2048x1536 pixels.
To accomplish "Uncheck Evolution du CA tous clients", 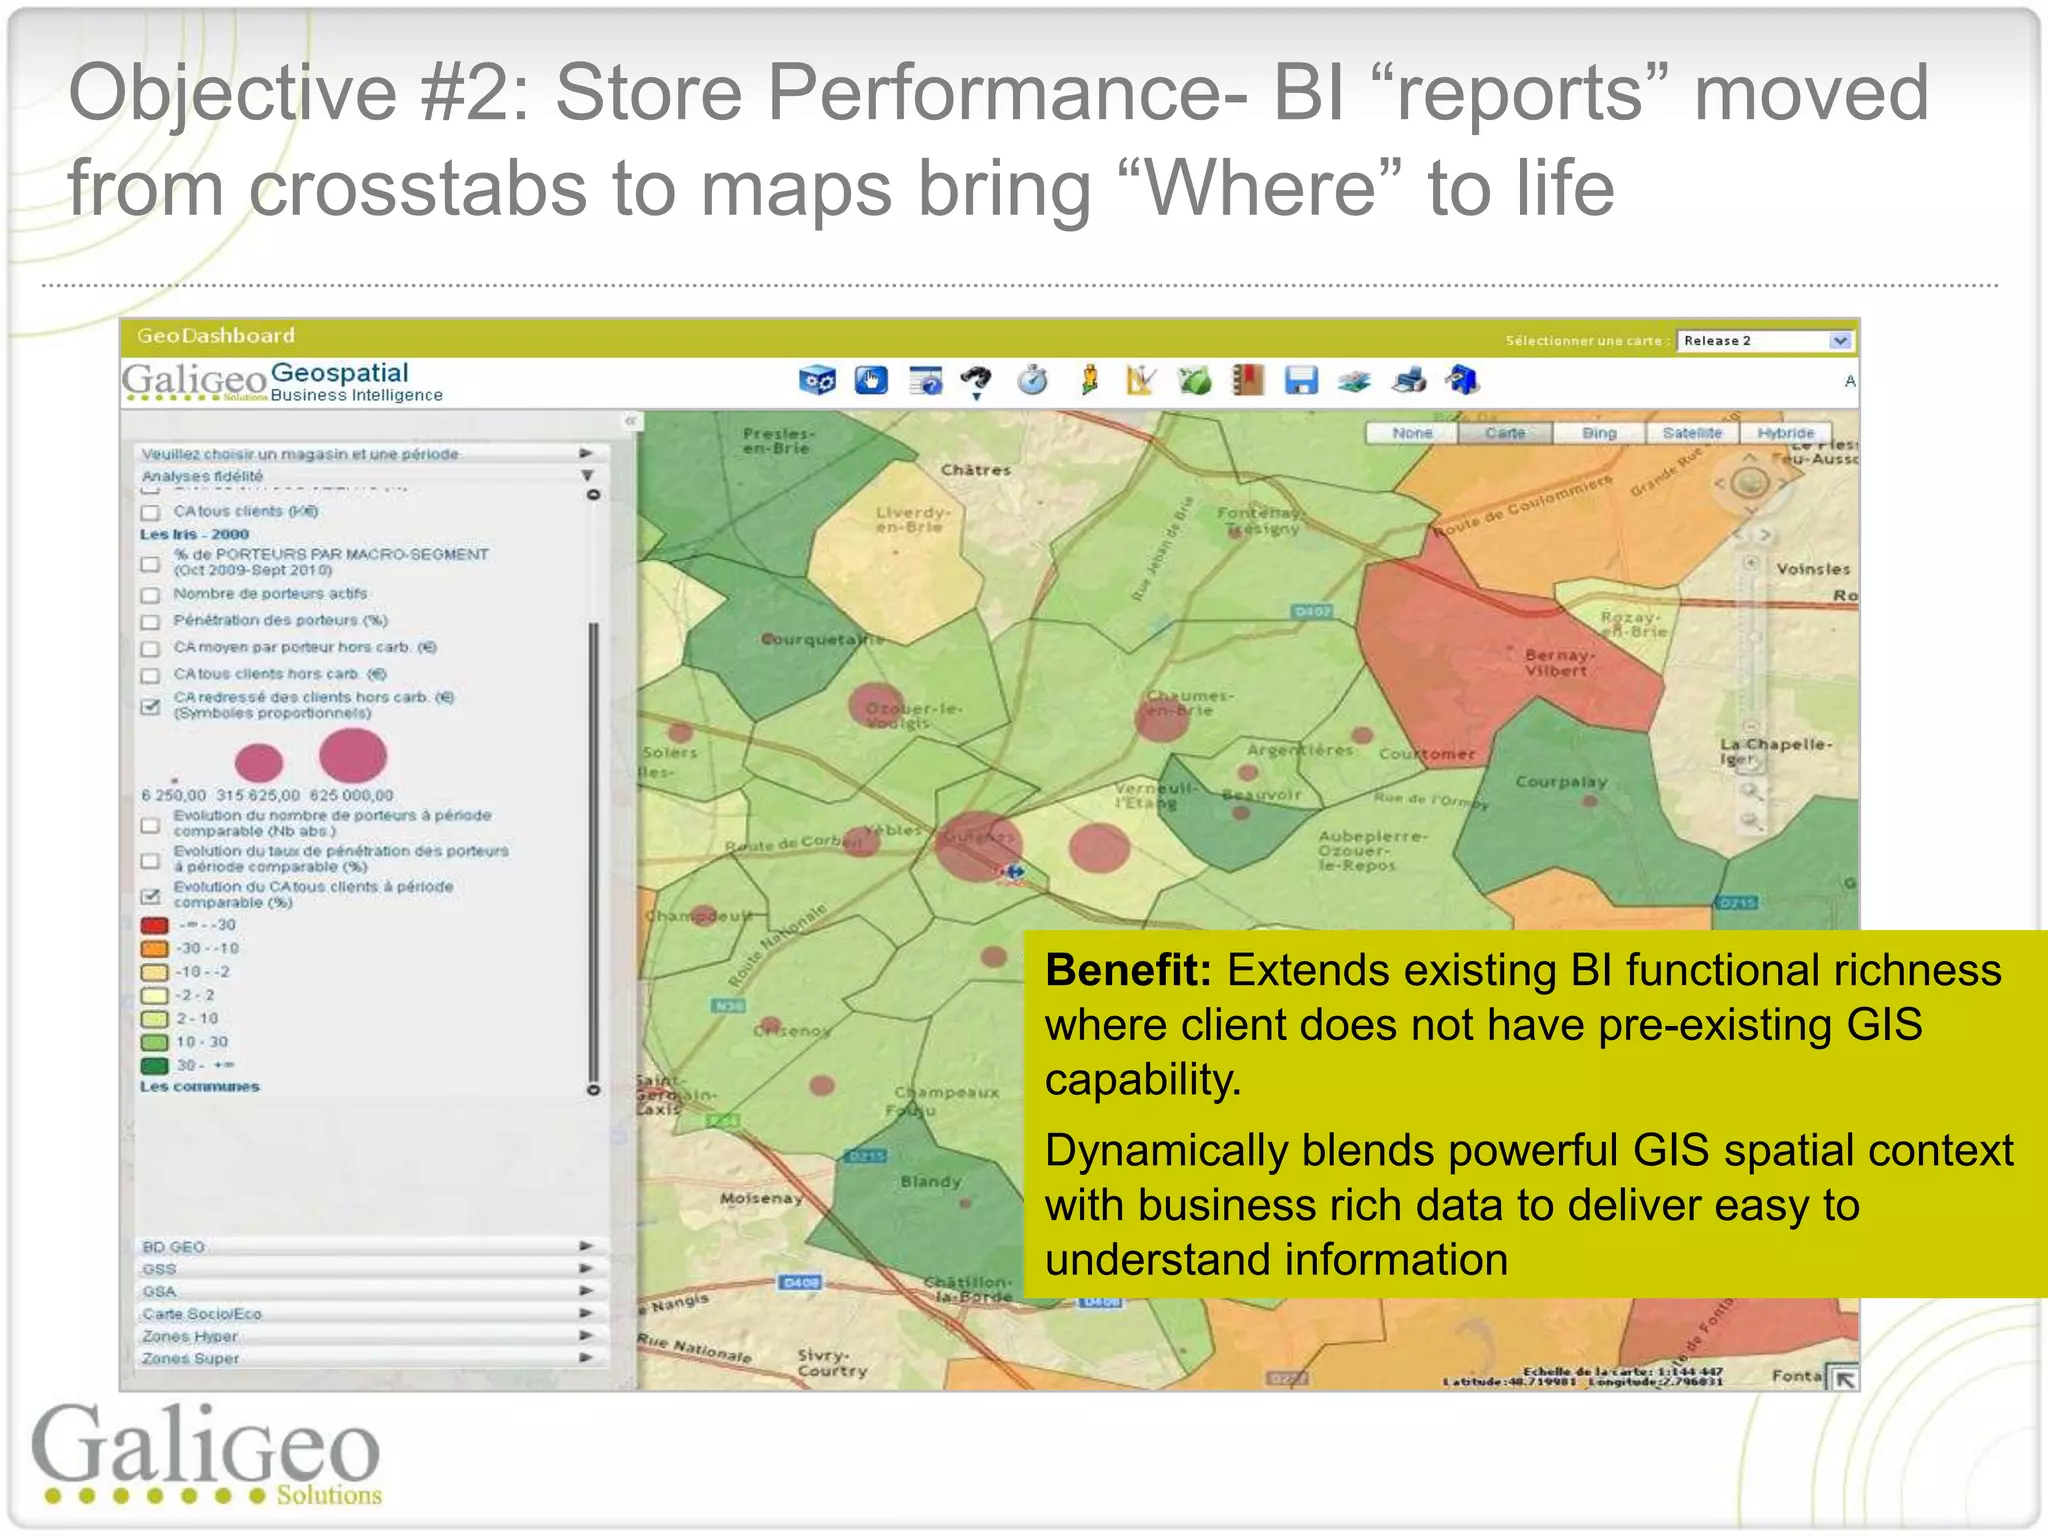I will pos(151,896).
